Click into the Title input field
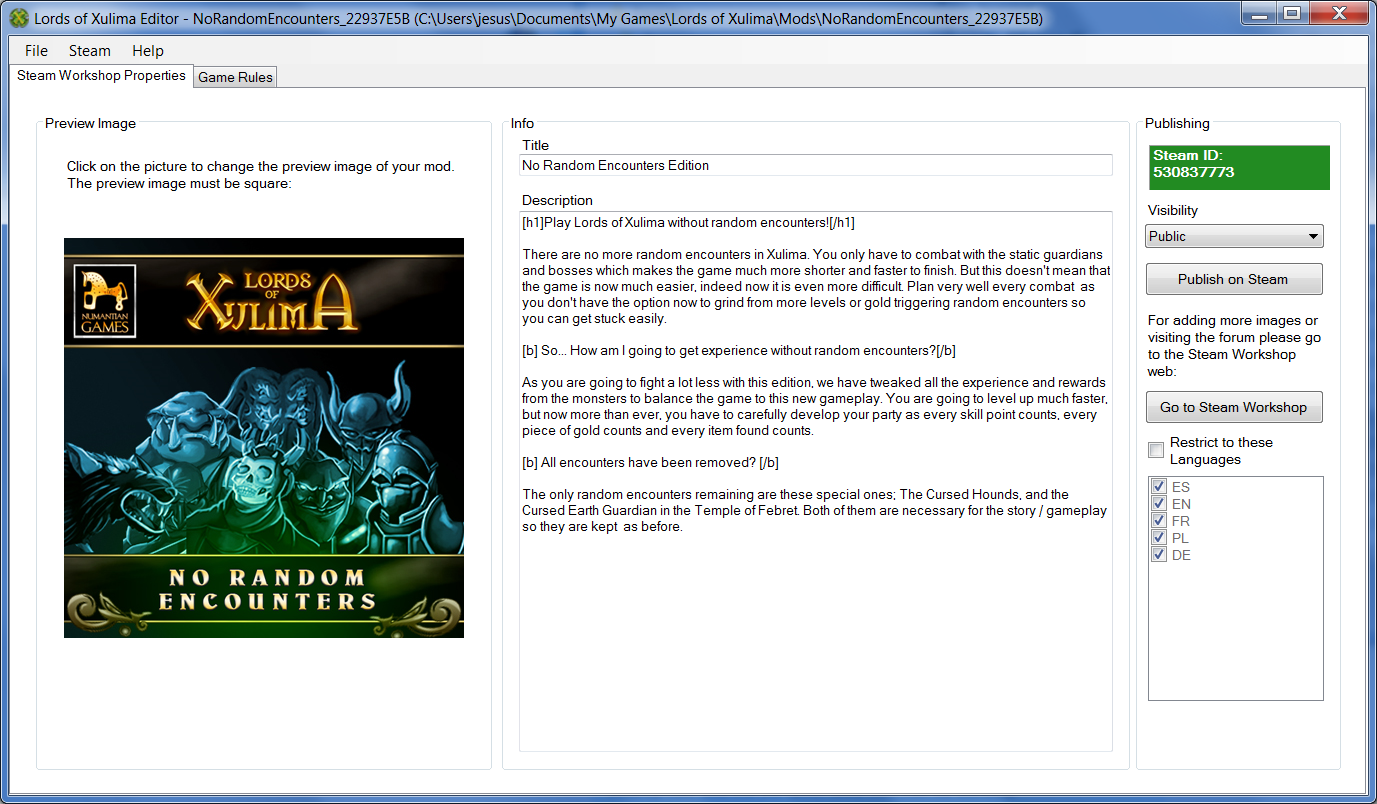Image resolution: width=1377 pixels, height=804 pixels. (816, 165)
